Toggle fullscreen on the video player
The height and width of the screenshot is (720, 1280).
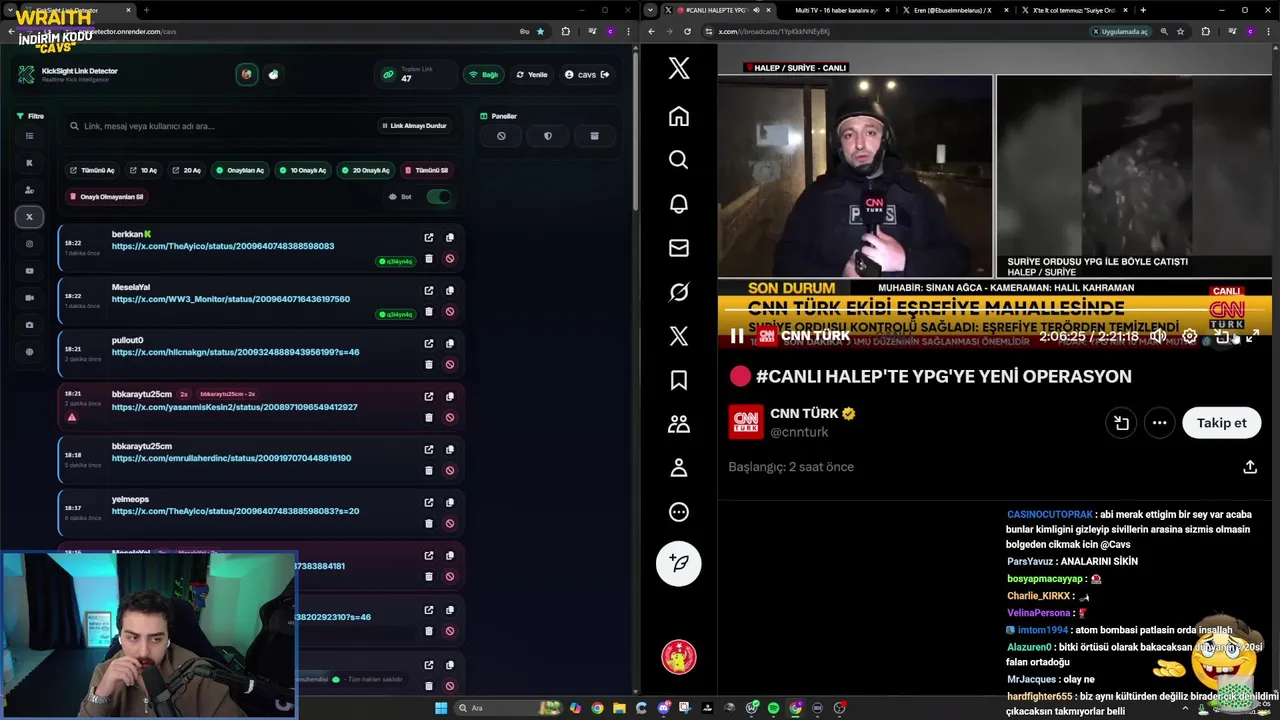point(1252,337)
